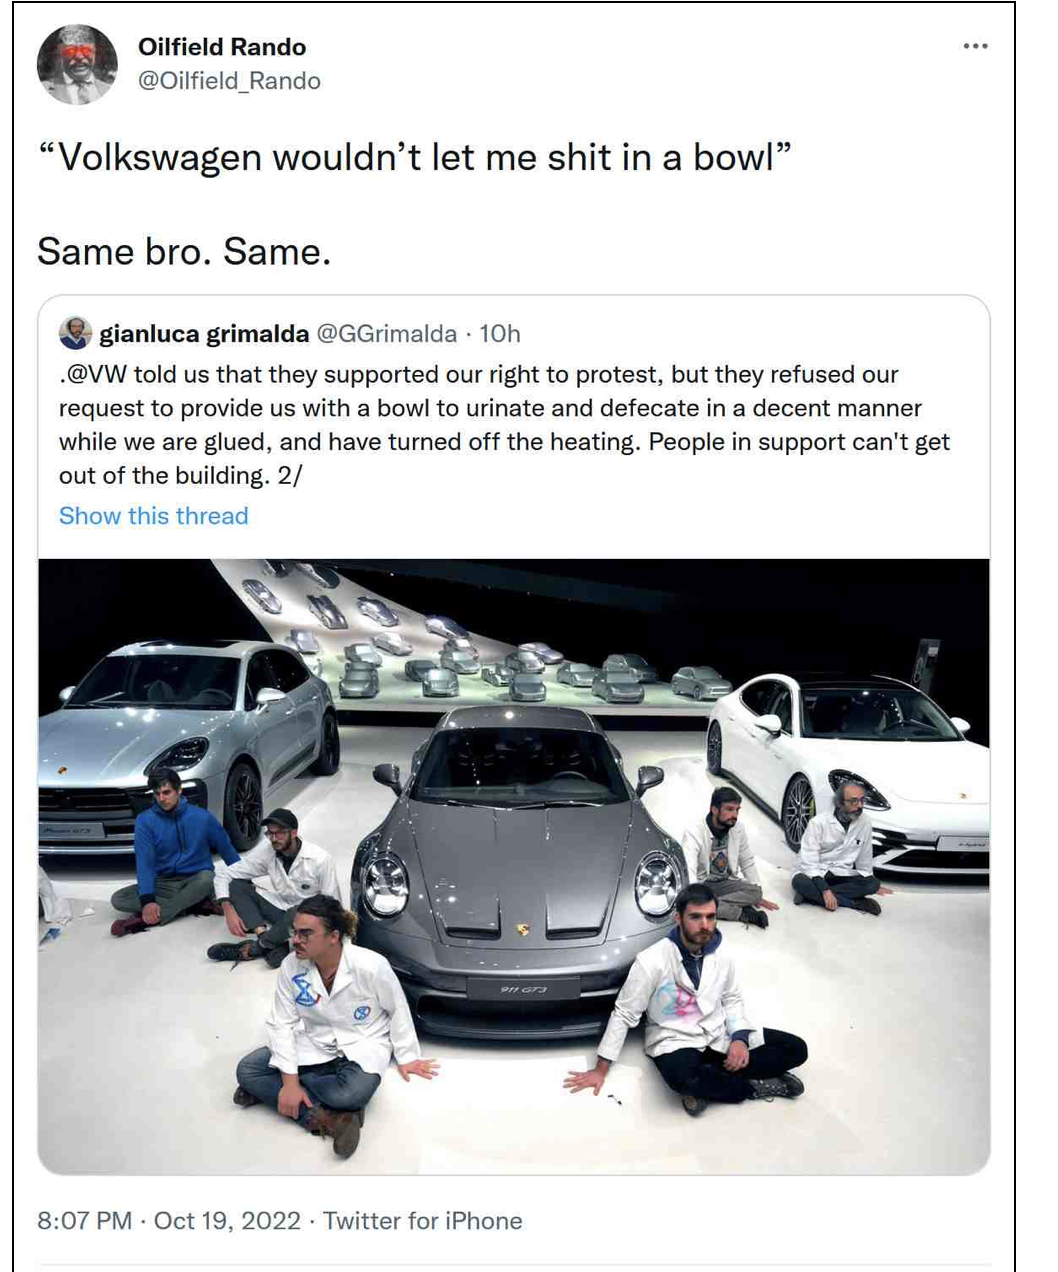This screenshot has height=1272, width=1058.
Task: Click the 911 GT3 plate in photo
Action: point(522,989)
